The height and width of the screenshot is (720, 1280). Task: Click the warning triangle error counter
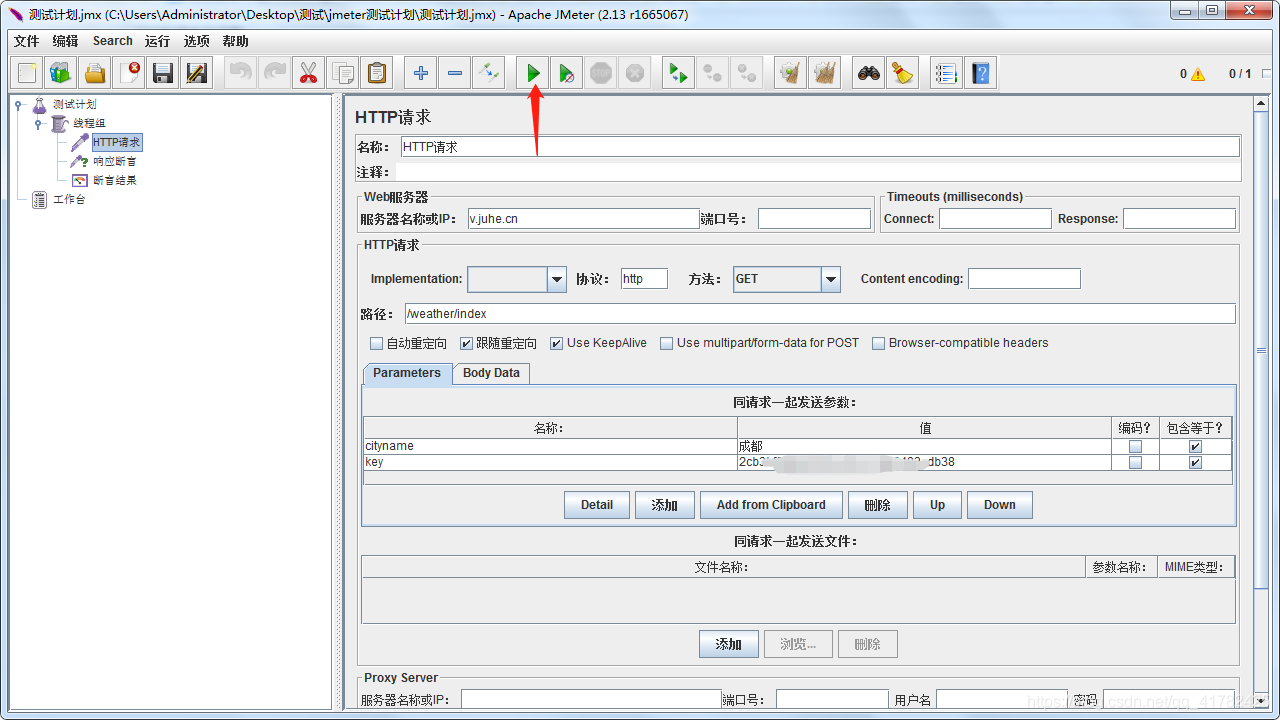(1198, 74)
